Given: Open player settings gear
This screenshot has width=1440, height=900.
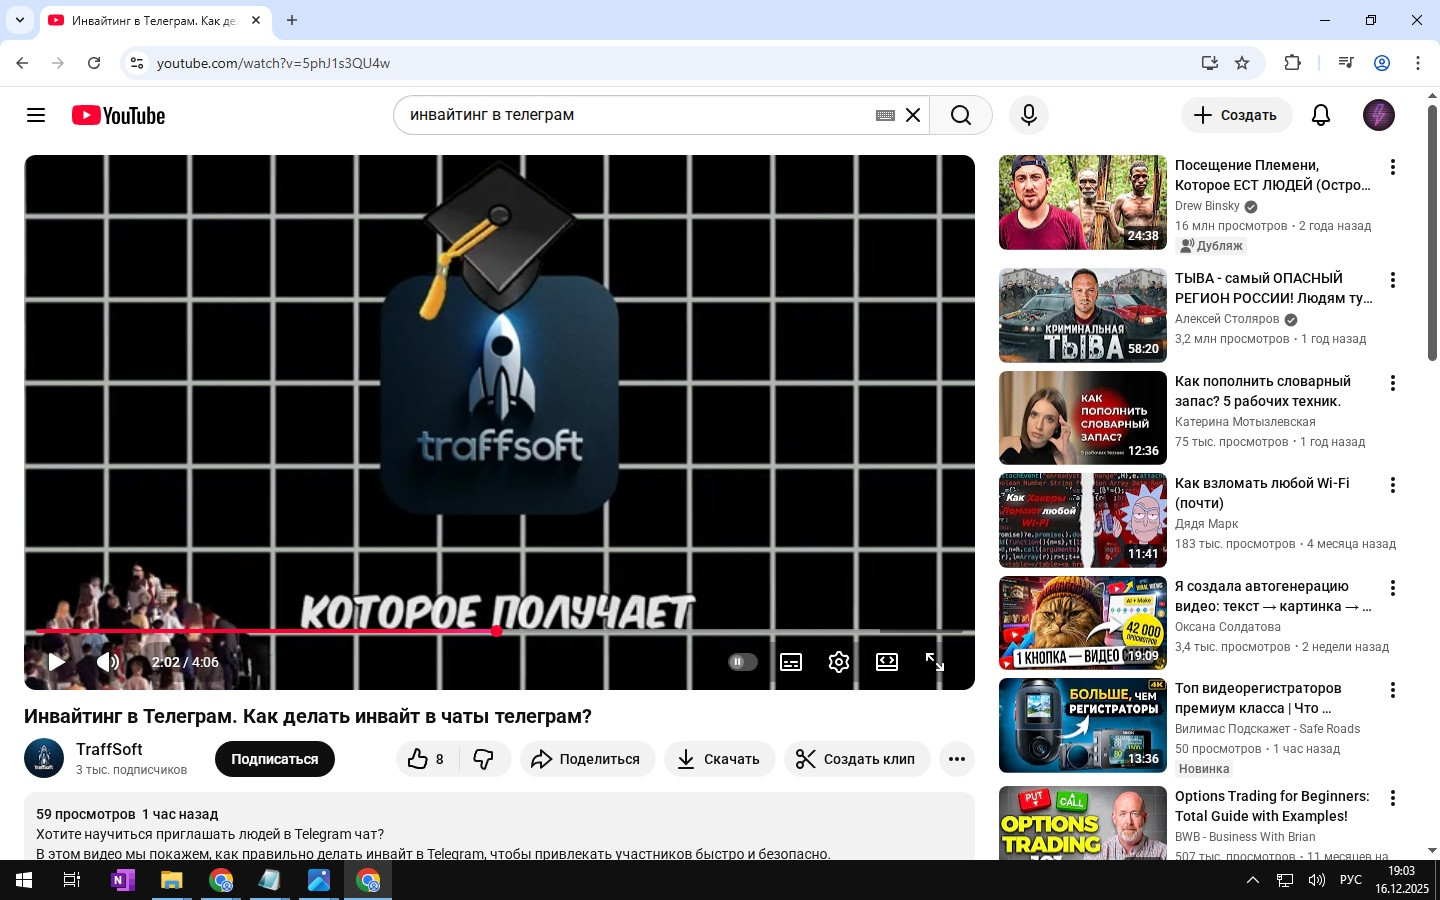Looking at the screenshot, I should 839,662.
